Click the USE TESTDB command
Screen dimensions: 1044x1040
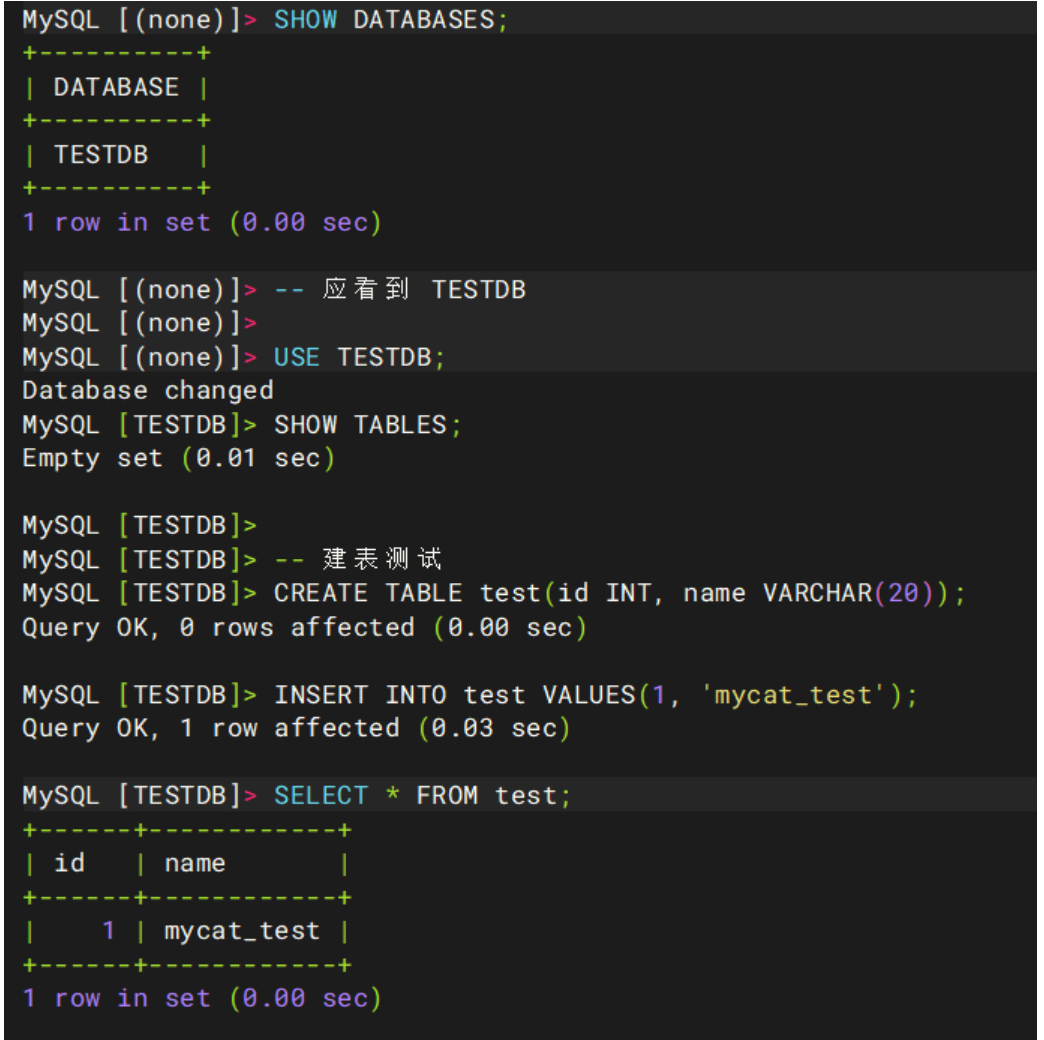tap(359, 358)
